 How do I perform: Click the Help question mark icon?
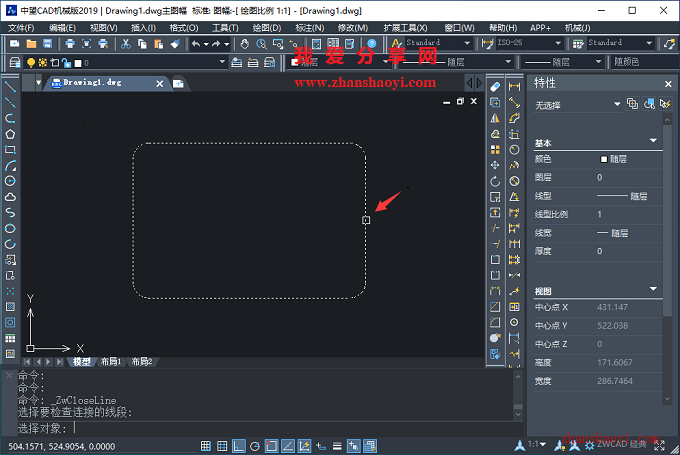point(372,44)
